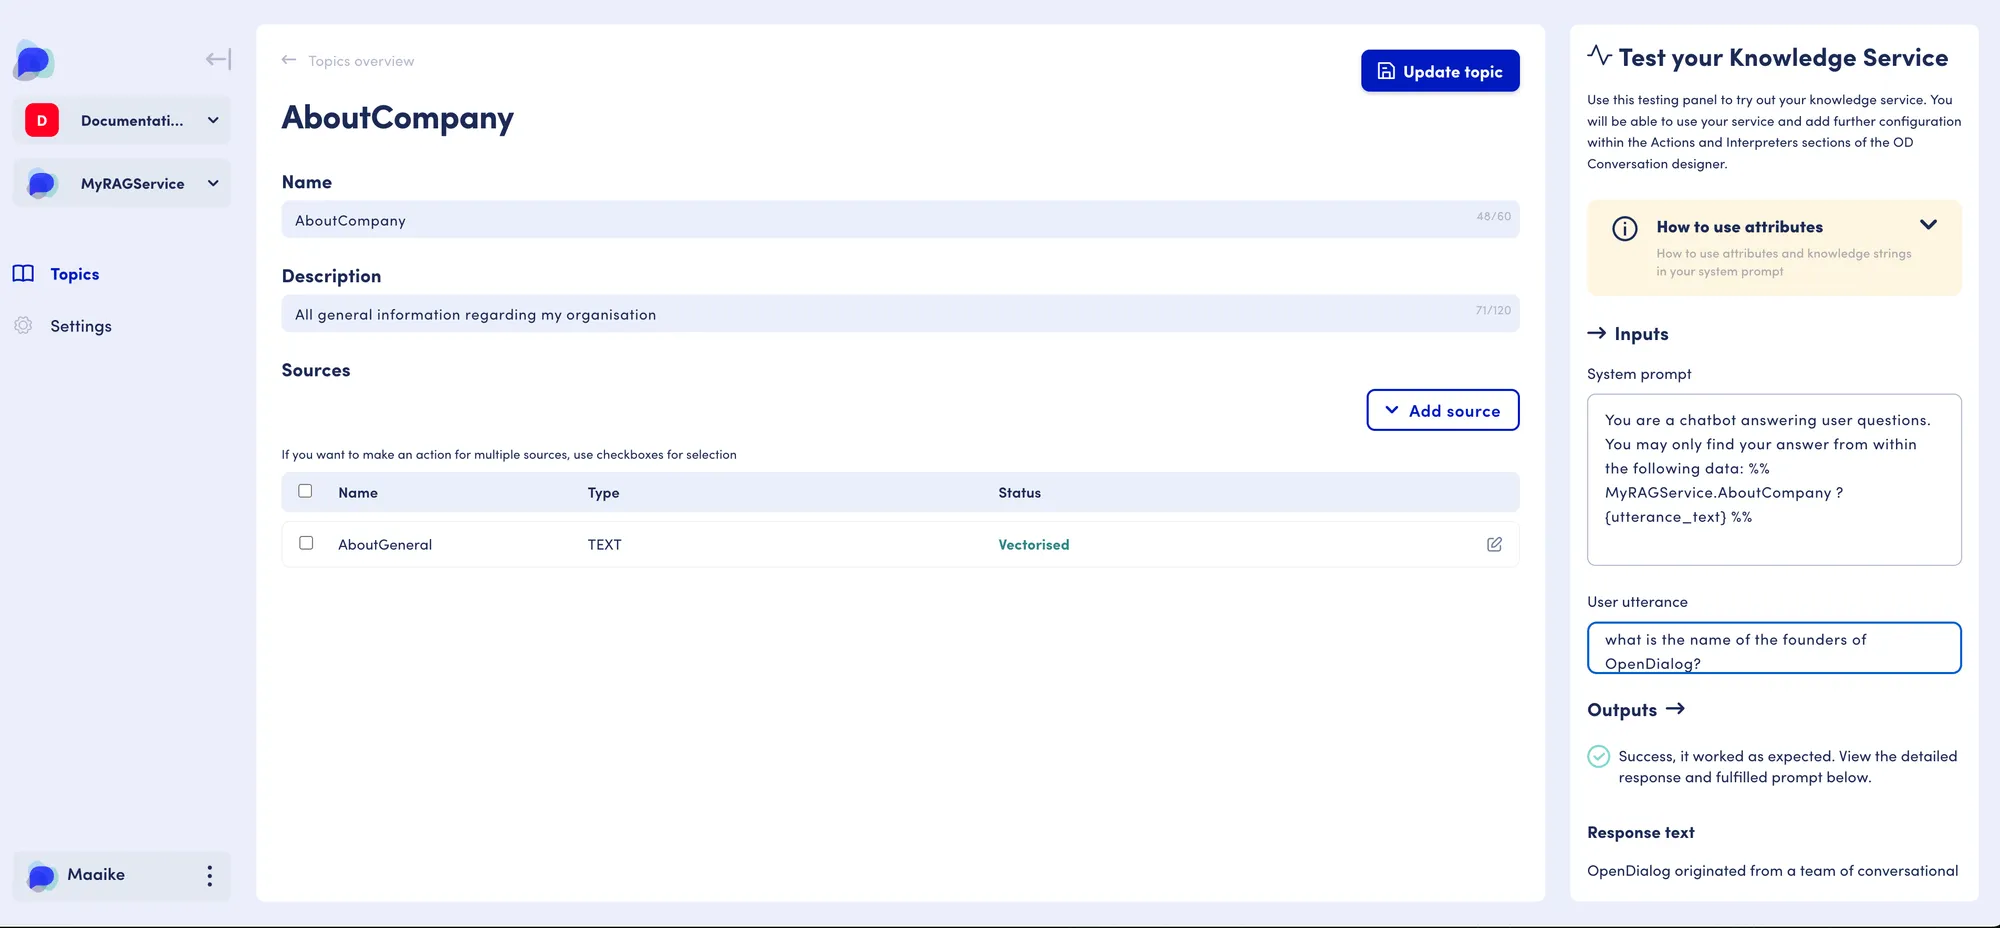Image resolution: width=2000 pixels, height=928 pixels.
Task: Click into the Description field
Action: tap(900, 313)
